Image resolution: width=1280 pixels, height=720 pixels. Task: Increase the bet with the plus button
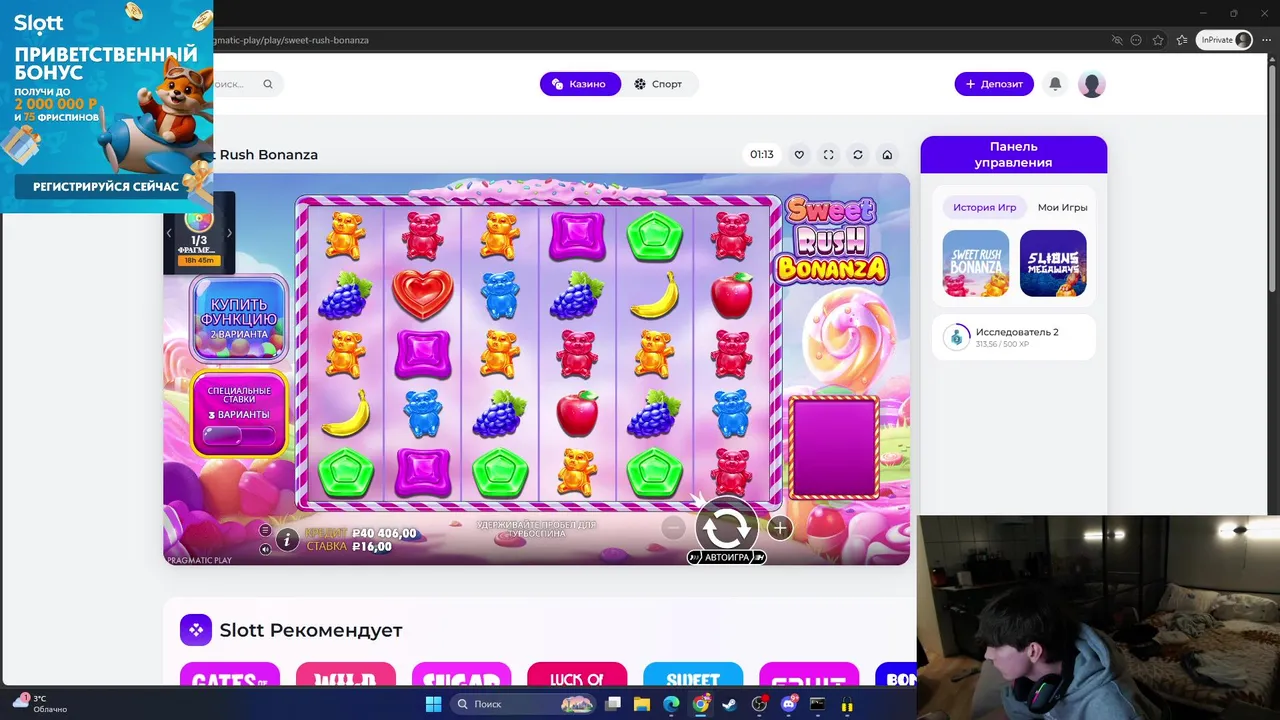[780, 527]
